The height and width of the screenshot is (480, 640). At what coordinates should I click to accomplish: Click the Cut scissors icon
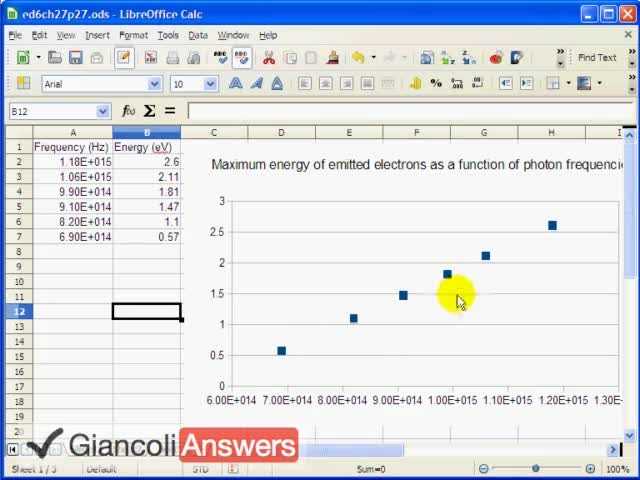(x=269, y=58)
